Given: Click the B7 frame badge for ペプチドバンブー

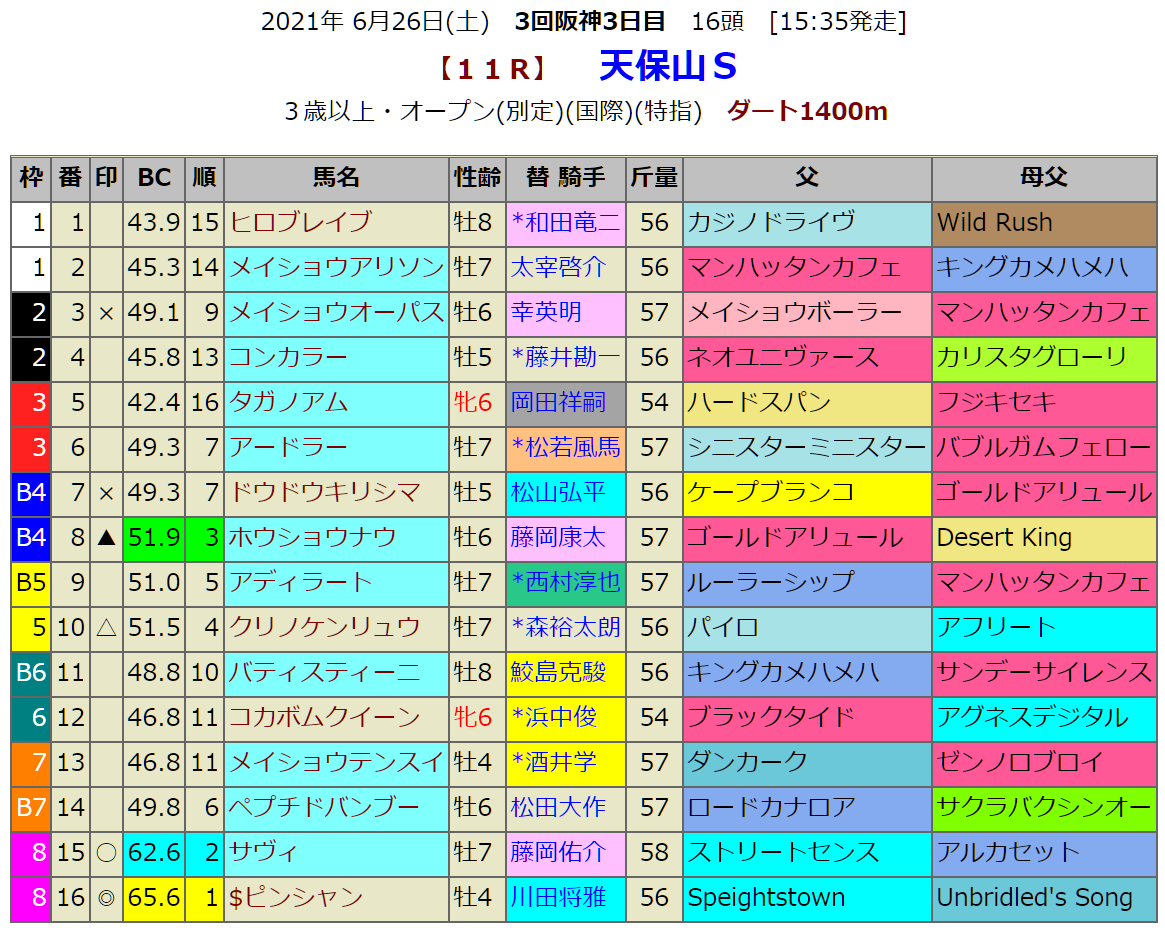Looking at the screenshot, I should (x=31, y=807).
